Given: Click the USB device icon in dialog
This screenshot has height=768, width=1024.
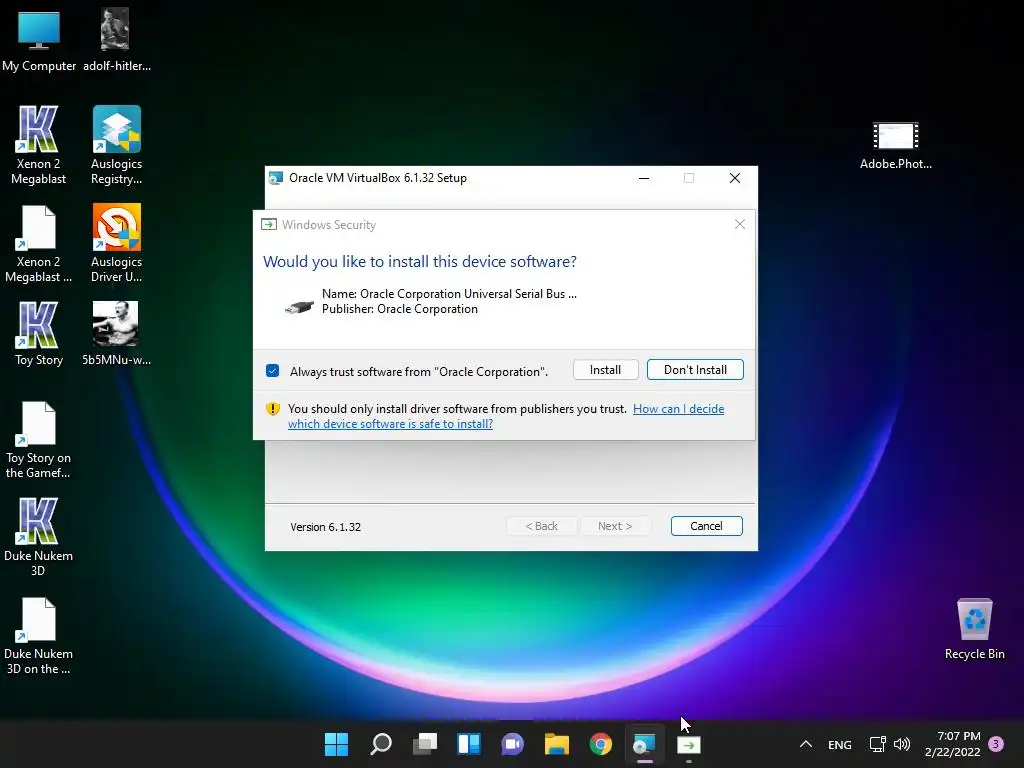Looking at the screenshot, I should pyautogui.click(x=299, y=306).
